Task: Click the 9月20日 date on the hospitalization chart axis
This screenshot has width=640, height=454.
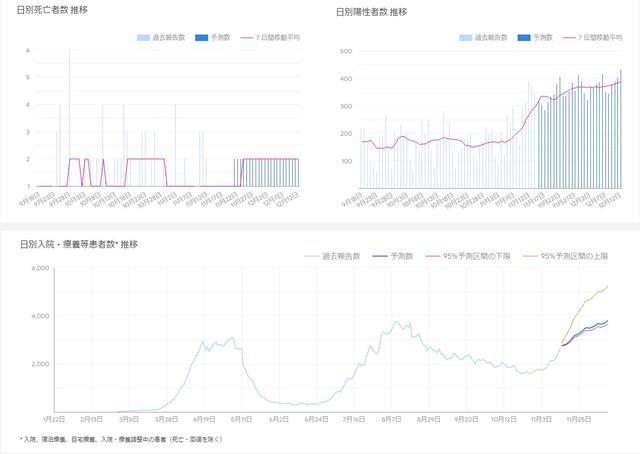Action: point(466,419)
